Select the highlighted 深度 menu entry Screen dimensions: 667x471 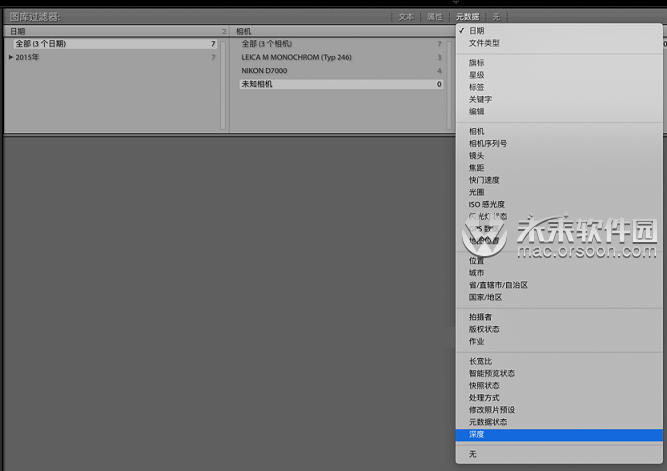(559, 434)
